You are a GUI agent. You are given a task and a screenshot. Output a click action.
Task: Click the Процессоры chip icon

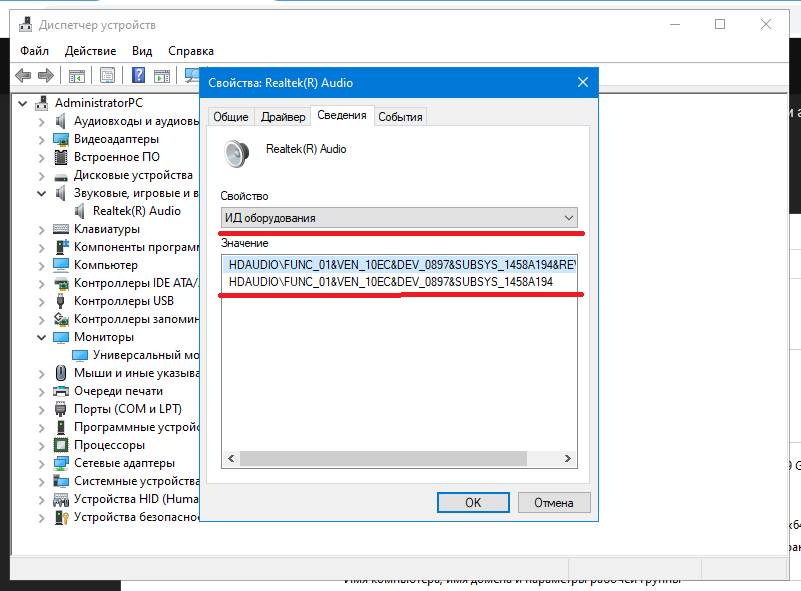point(61,445)
